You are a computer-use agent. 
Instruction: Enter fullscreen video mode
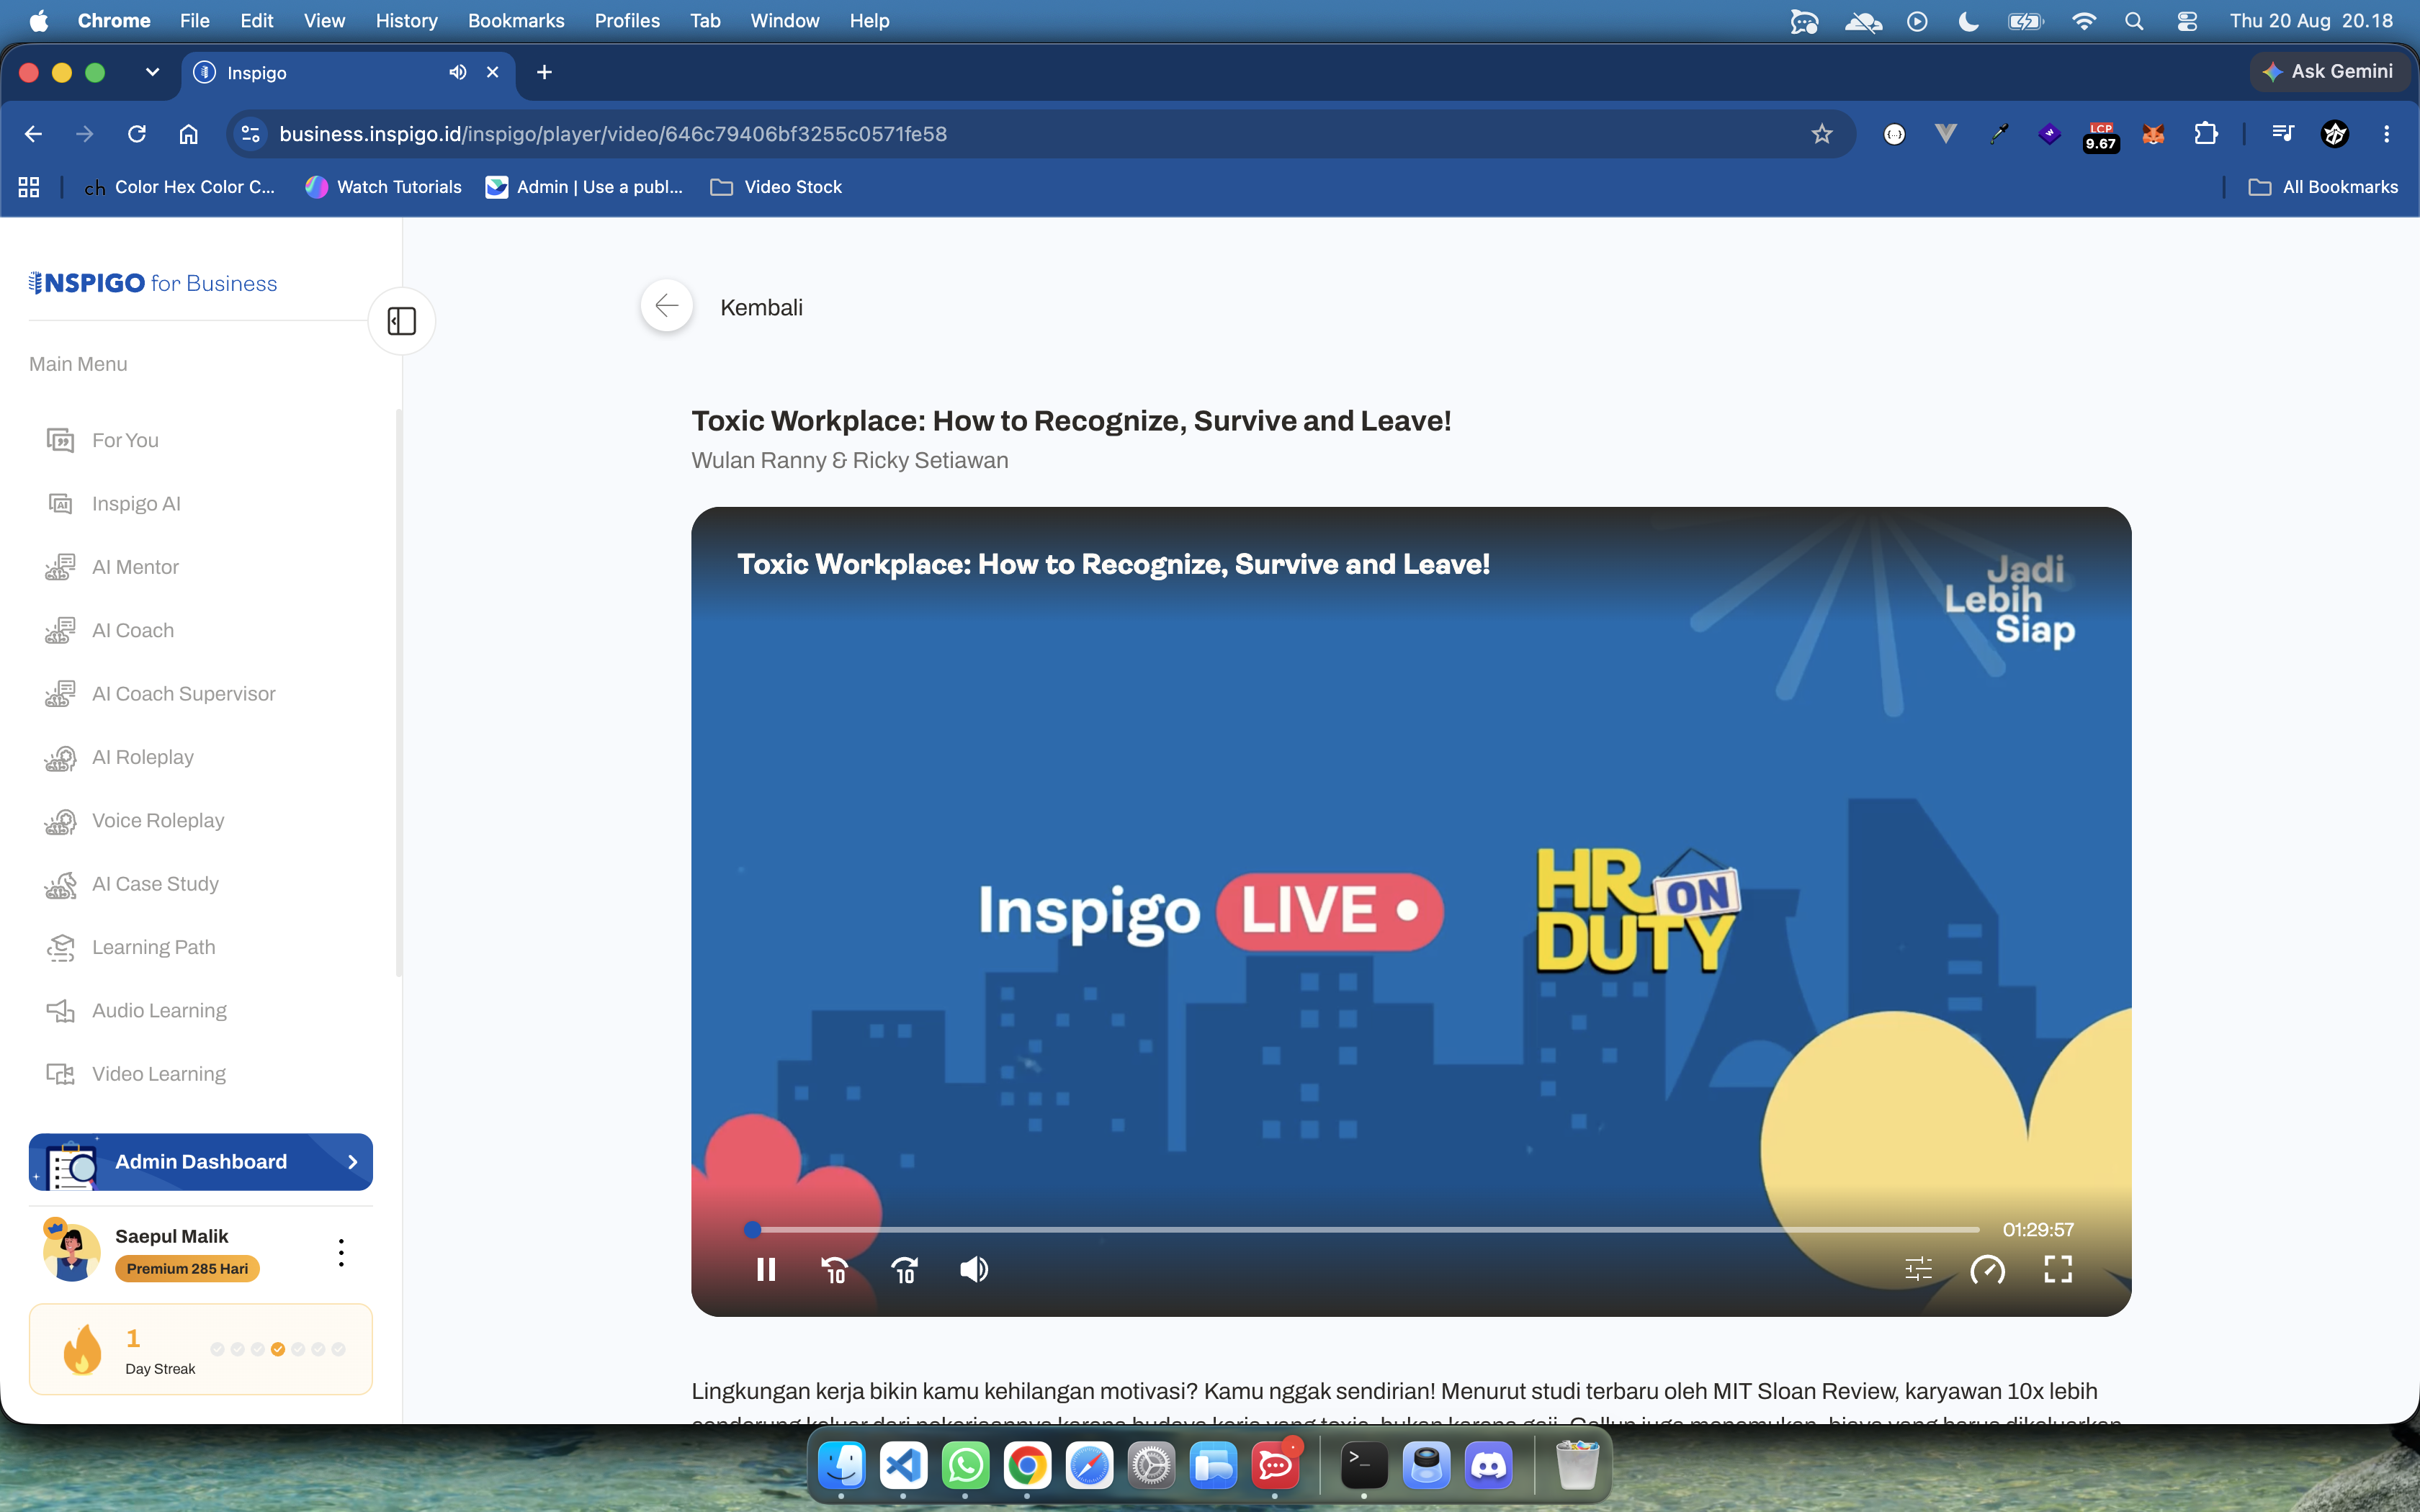point(2057,1269)
